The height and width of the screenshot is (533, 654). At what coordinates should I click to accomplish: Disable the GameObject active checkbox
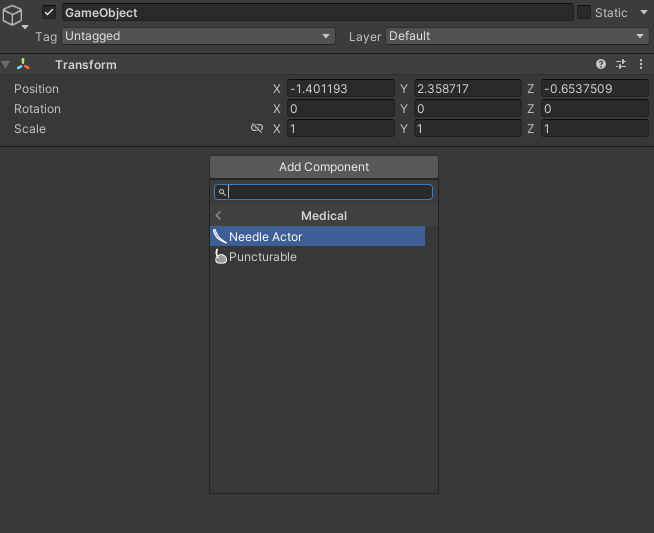click(x=49, y=13)
